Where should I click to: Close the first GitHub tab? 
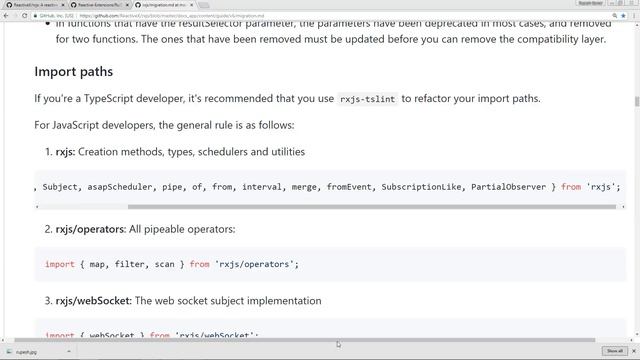[63, 5]
